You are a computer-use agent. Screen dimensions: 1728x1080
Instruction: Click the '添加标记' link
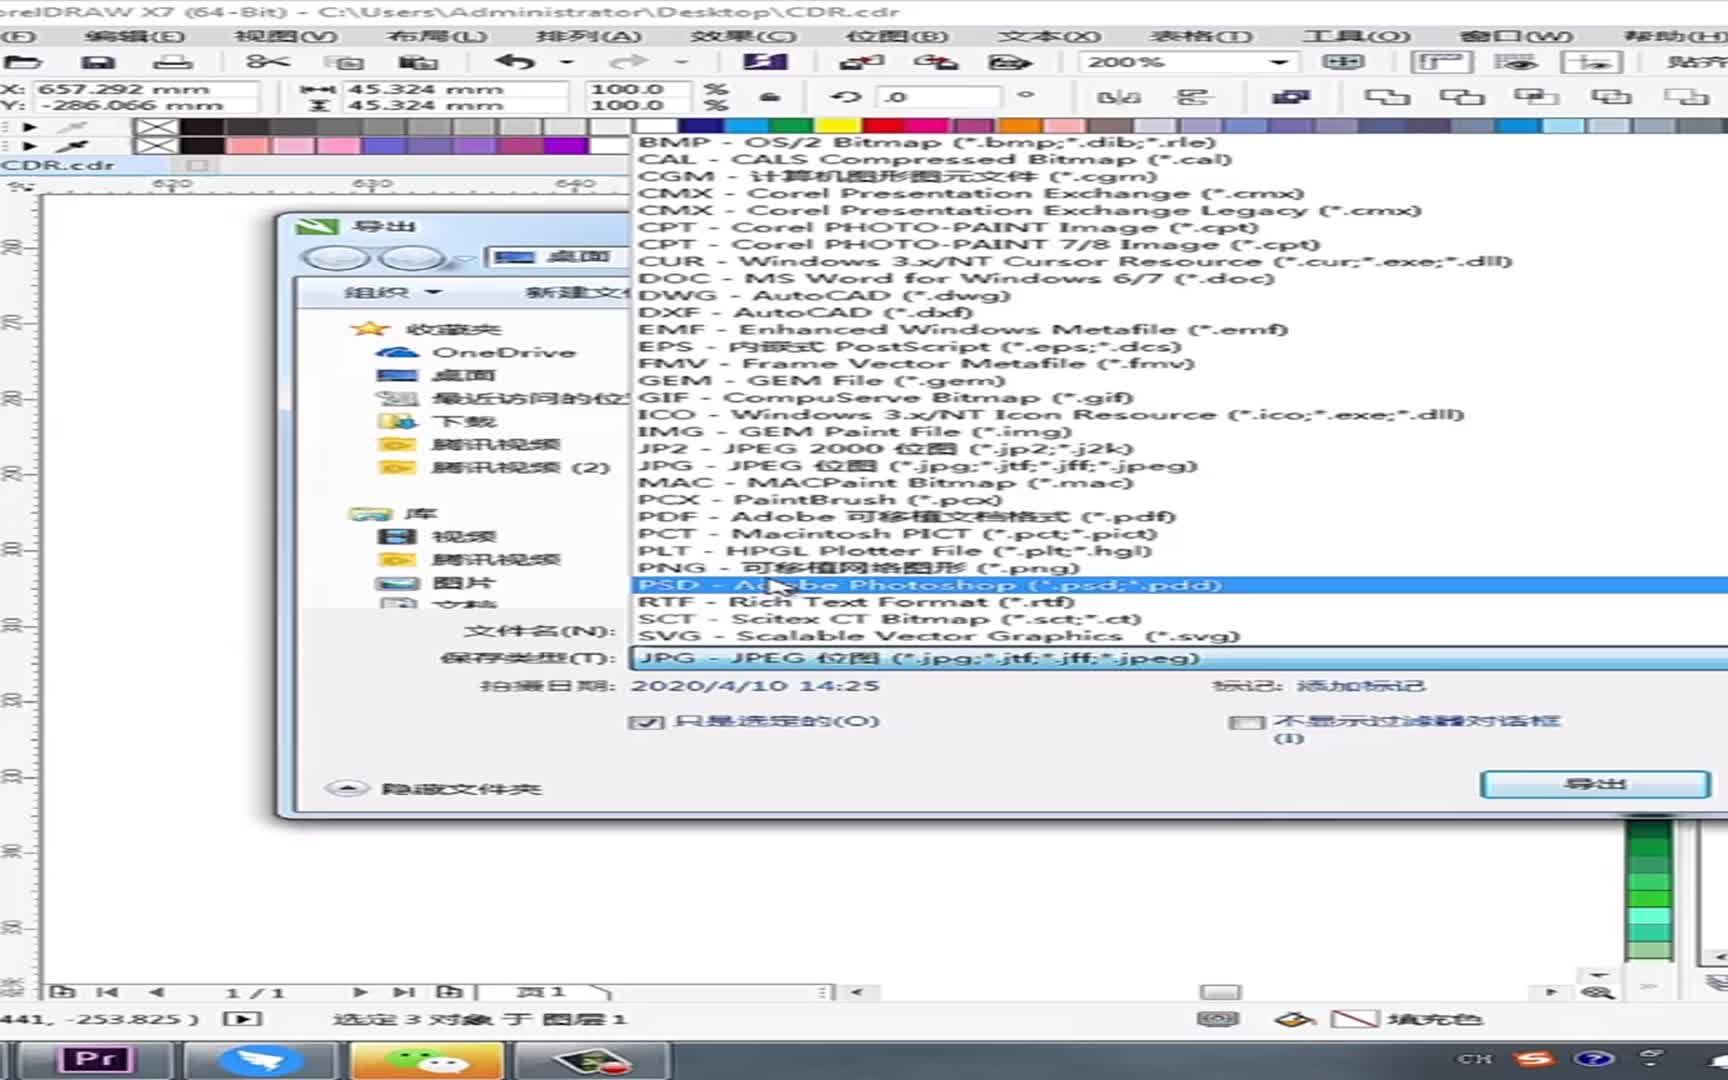pos(1361,686)
